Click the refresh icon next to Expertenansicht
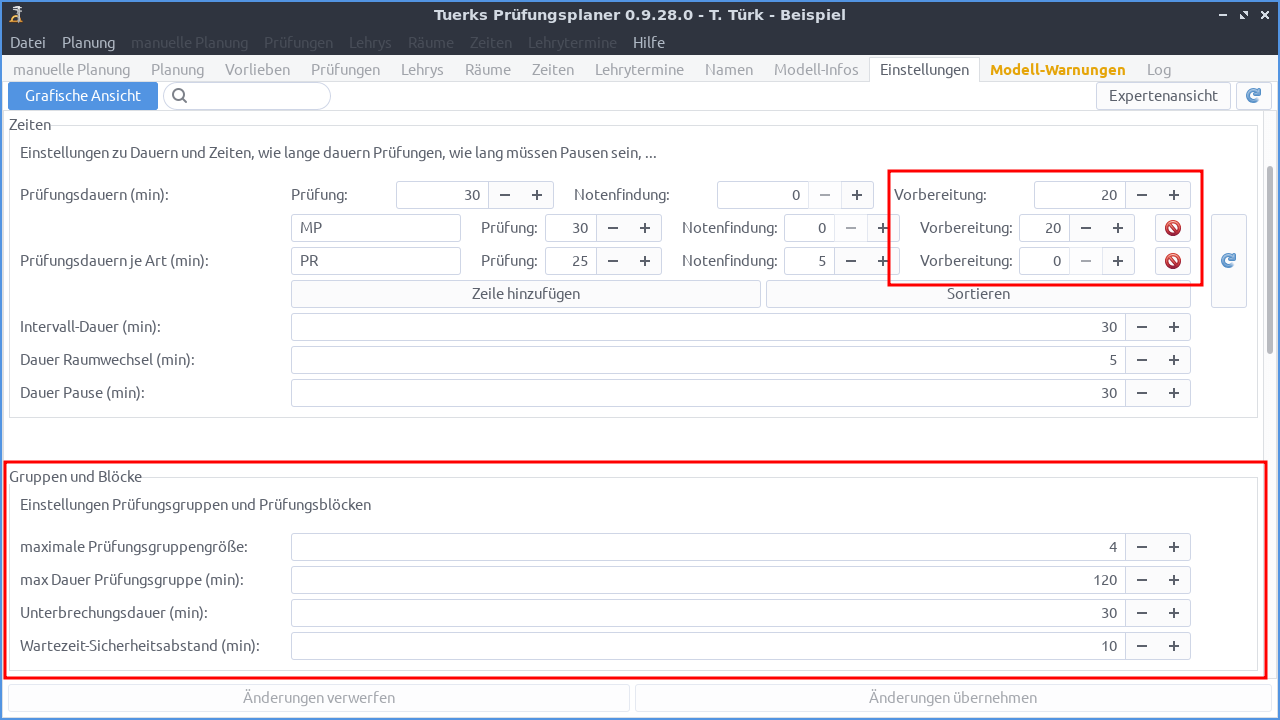The height and width of the screenshot is (720, 1280). pyautogui.click(x=1253, y=96)
